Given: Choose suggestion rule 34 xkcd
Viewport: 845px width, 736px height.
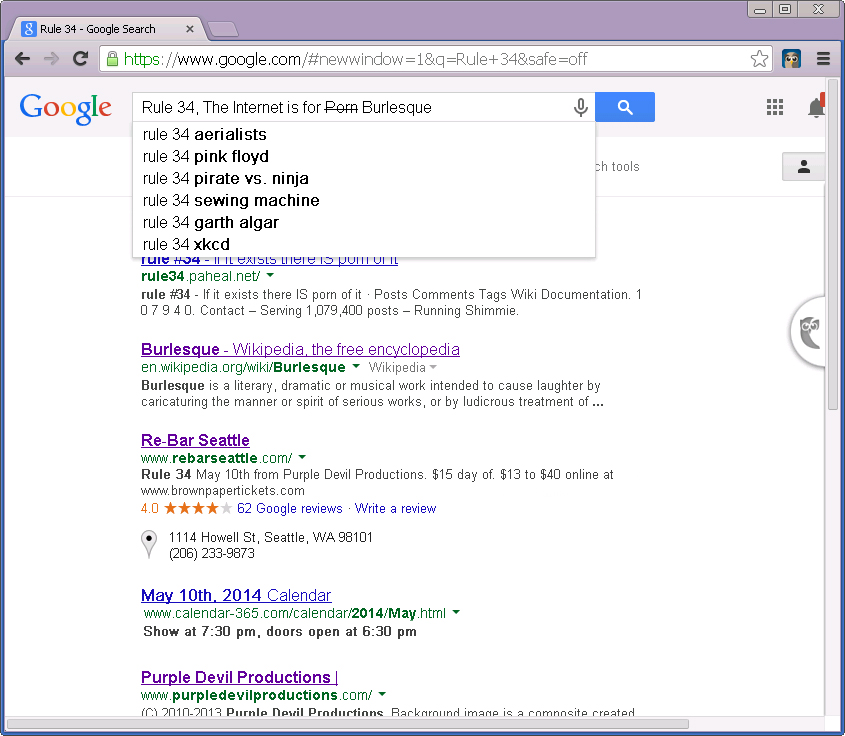Looking at the screenshot, I should click(364, 244).
